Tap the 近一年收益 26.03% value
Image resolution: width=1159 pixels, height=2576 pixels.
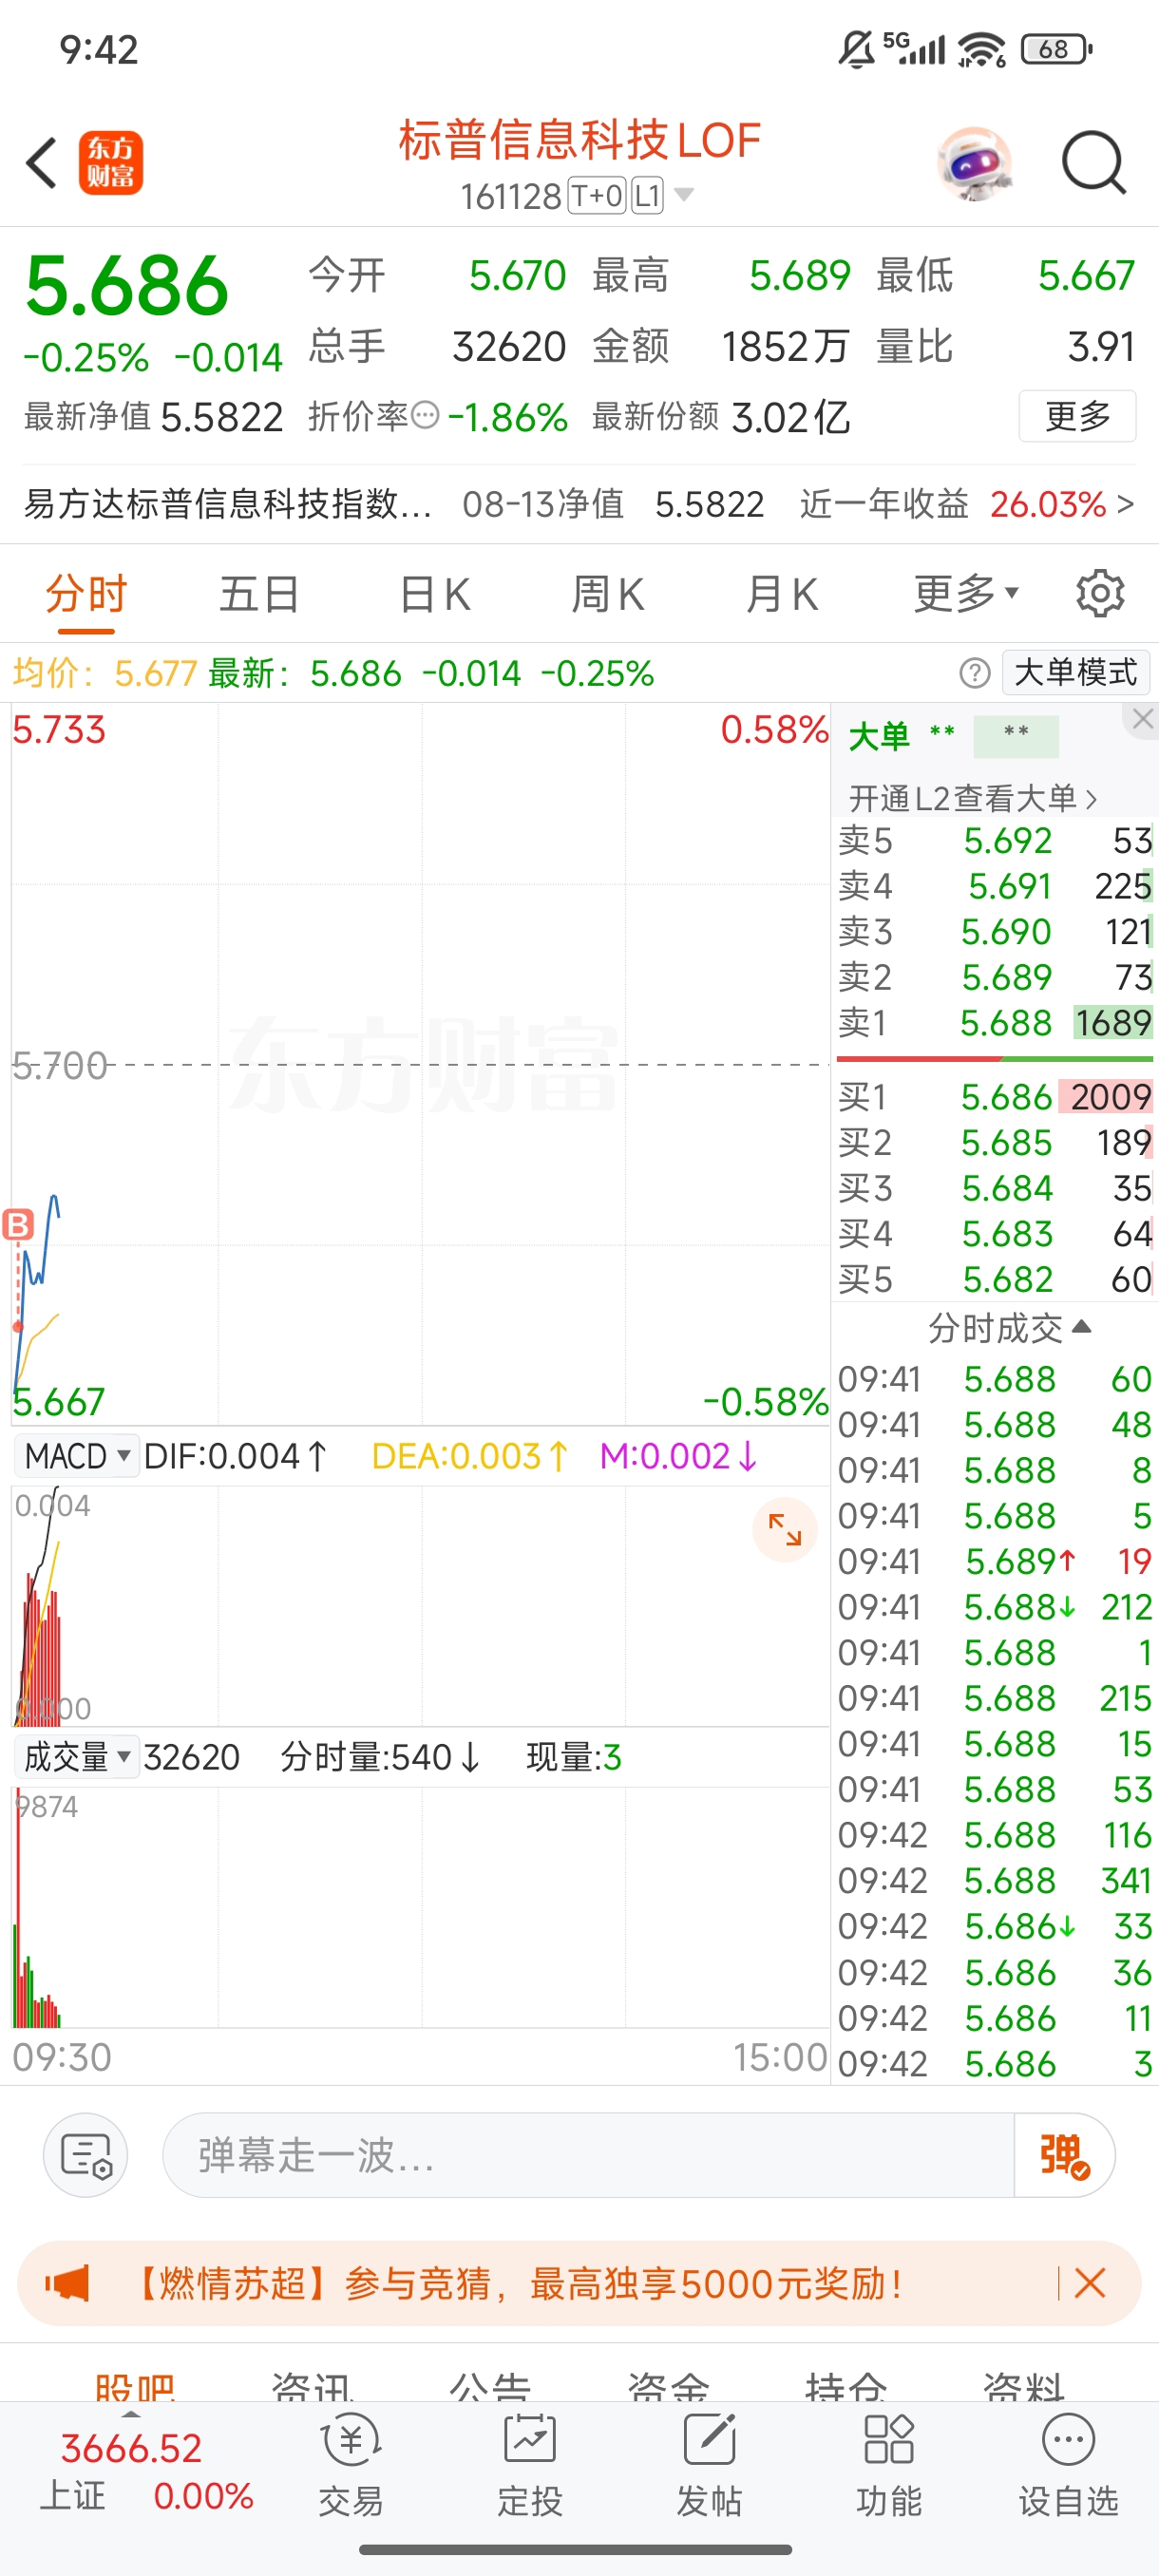pos(1048,504)
